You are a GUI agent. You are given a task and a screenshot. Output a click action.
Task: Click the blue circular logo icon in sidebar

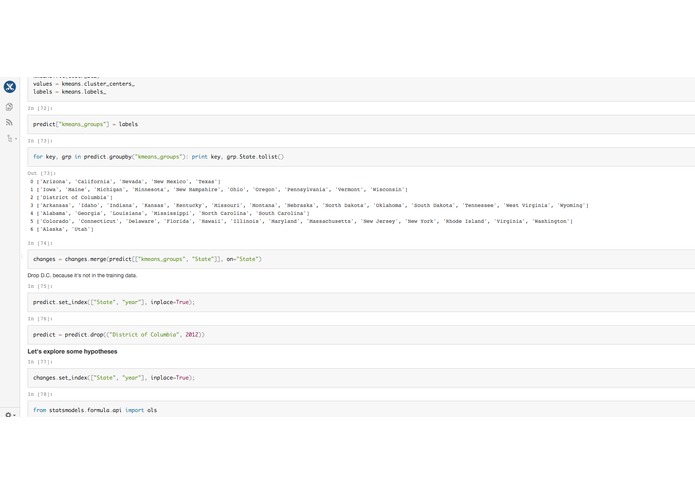(x=10, y=86)
